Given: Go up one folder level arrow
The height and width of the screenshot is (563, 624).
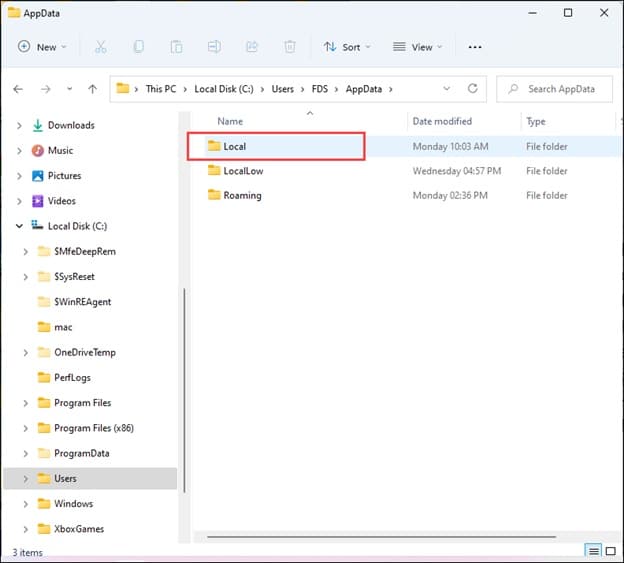Looking at the screenshot, I should click(x=93, y=89).
